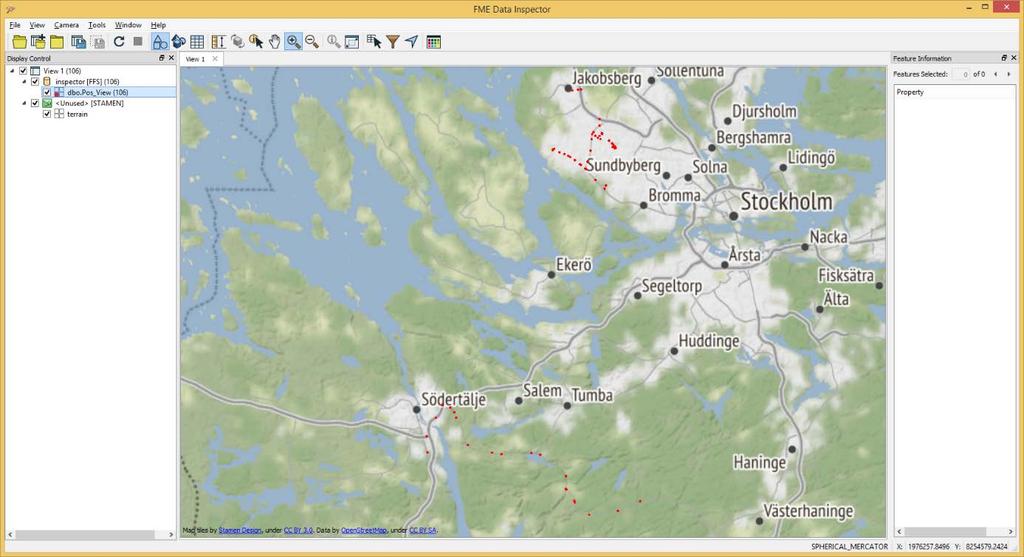Float the Display Control panel

162,58
